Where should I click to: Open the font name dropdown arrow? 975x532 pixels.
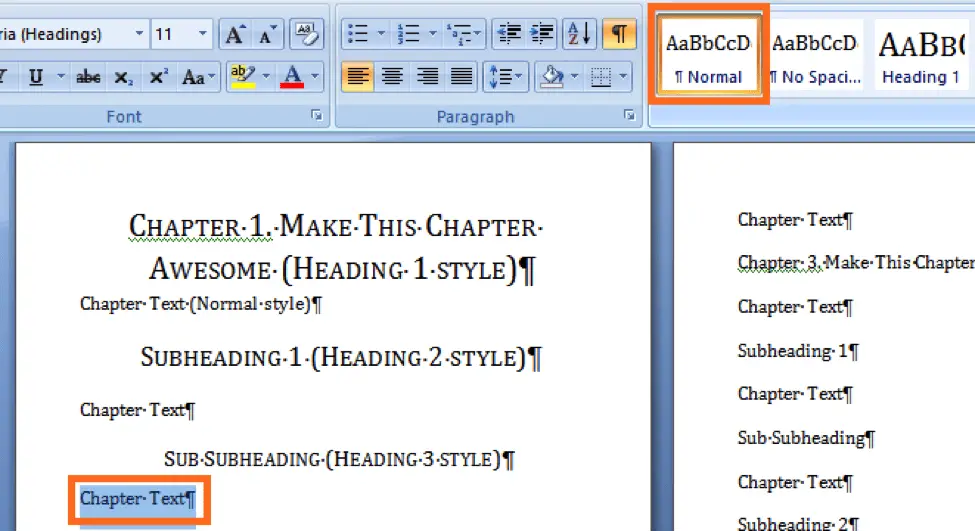pyautogui.click(x=139, y=34)
